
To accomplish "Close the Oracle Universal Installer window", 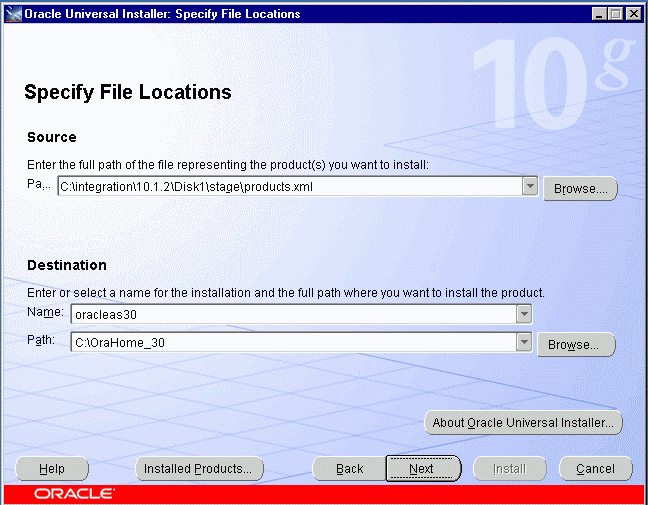I will [x=633, y=14].
